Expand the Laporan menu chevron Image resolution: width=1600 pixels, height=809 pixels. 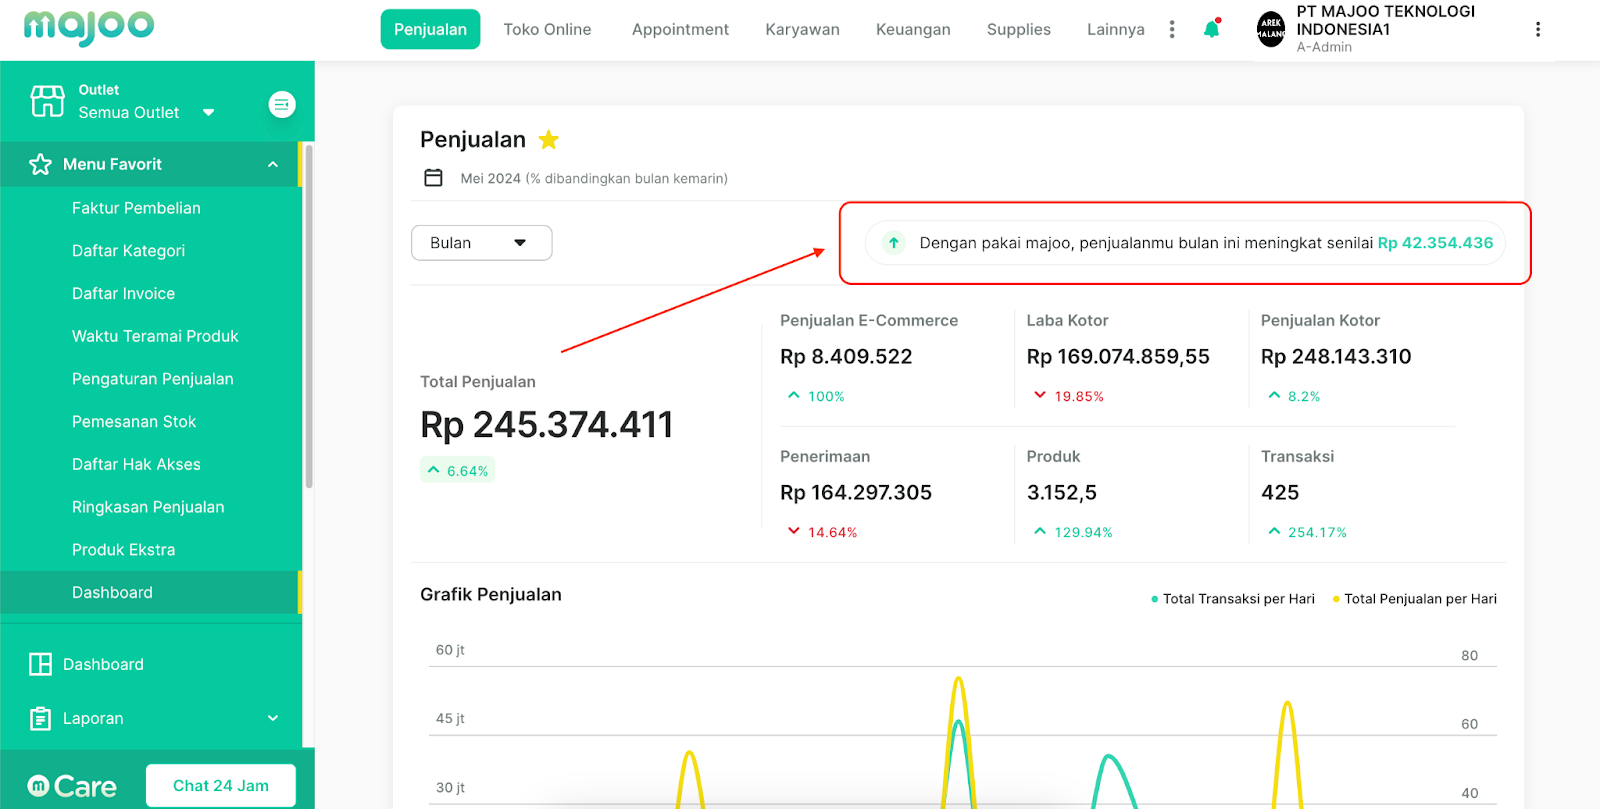click(273, 718)
